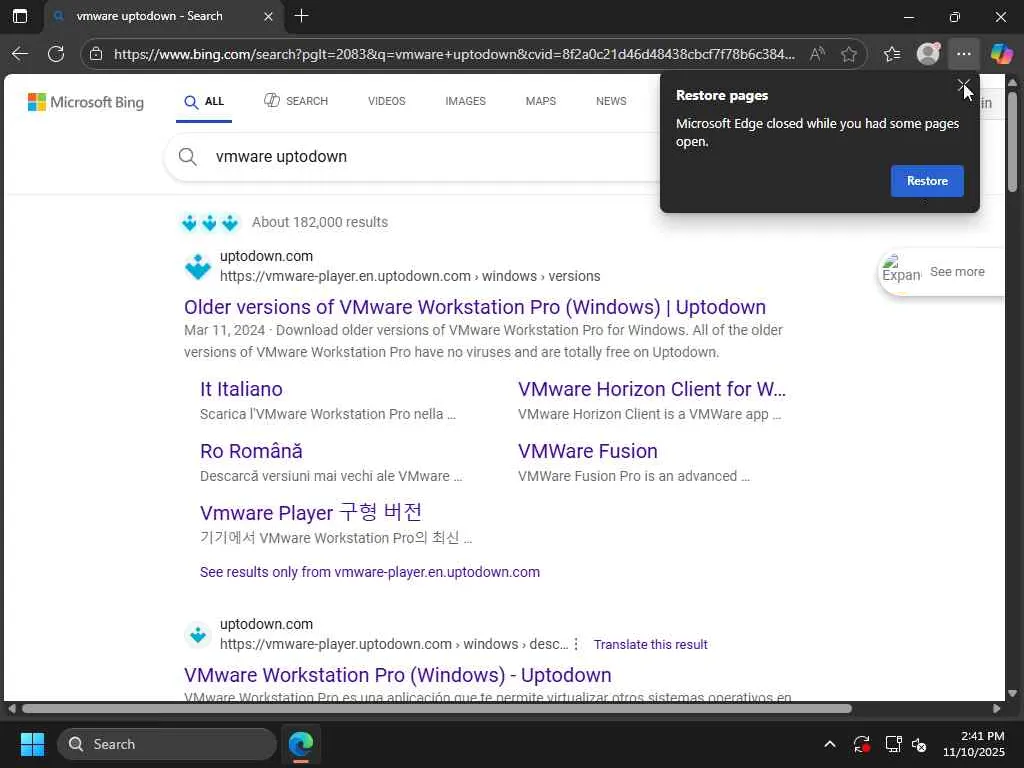Screen dimensions: 1024x768
Task: Refresh the Bing search page
Action: pyautogui.click(x=56, y=54)
